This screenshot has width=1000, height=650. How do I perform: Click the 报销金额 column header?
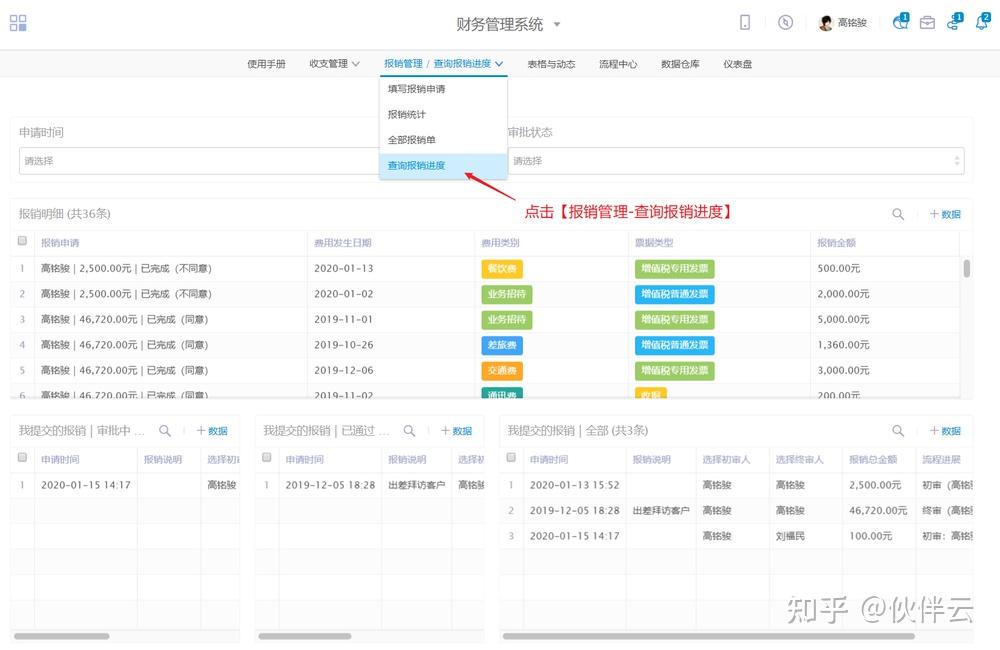pyautogui.click(x=836, y=243)
